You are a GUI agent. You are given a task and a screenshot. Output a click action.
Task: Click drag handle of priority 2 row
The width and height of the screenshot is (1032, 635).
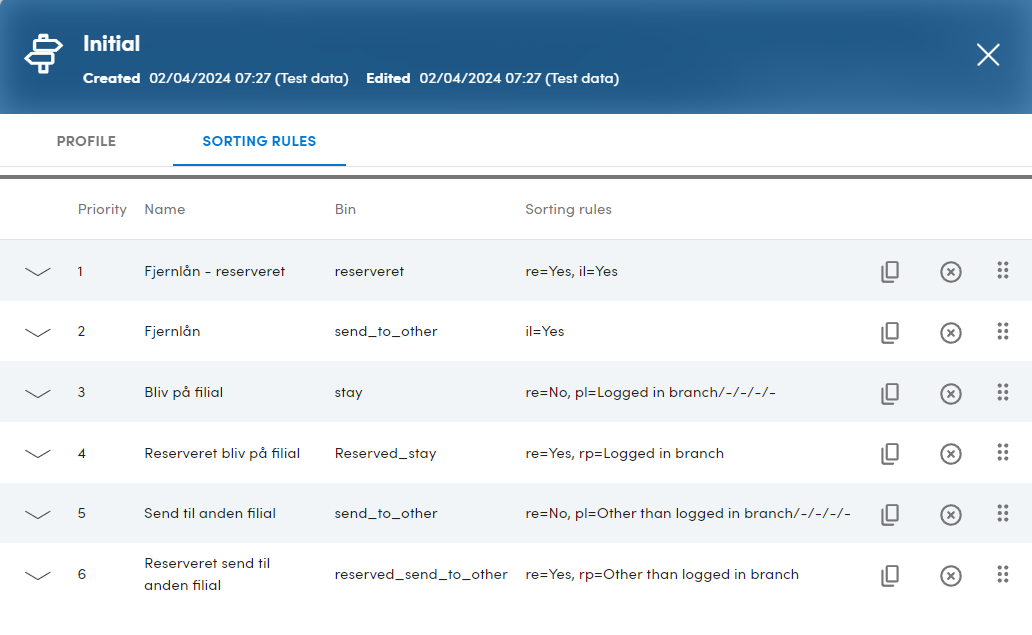(1002, 331)
